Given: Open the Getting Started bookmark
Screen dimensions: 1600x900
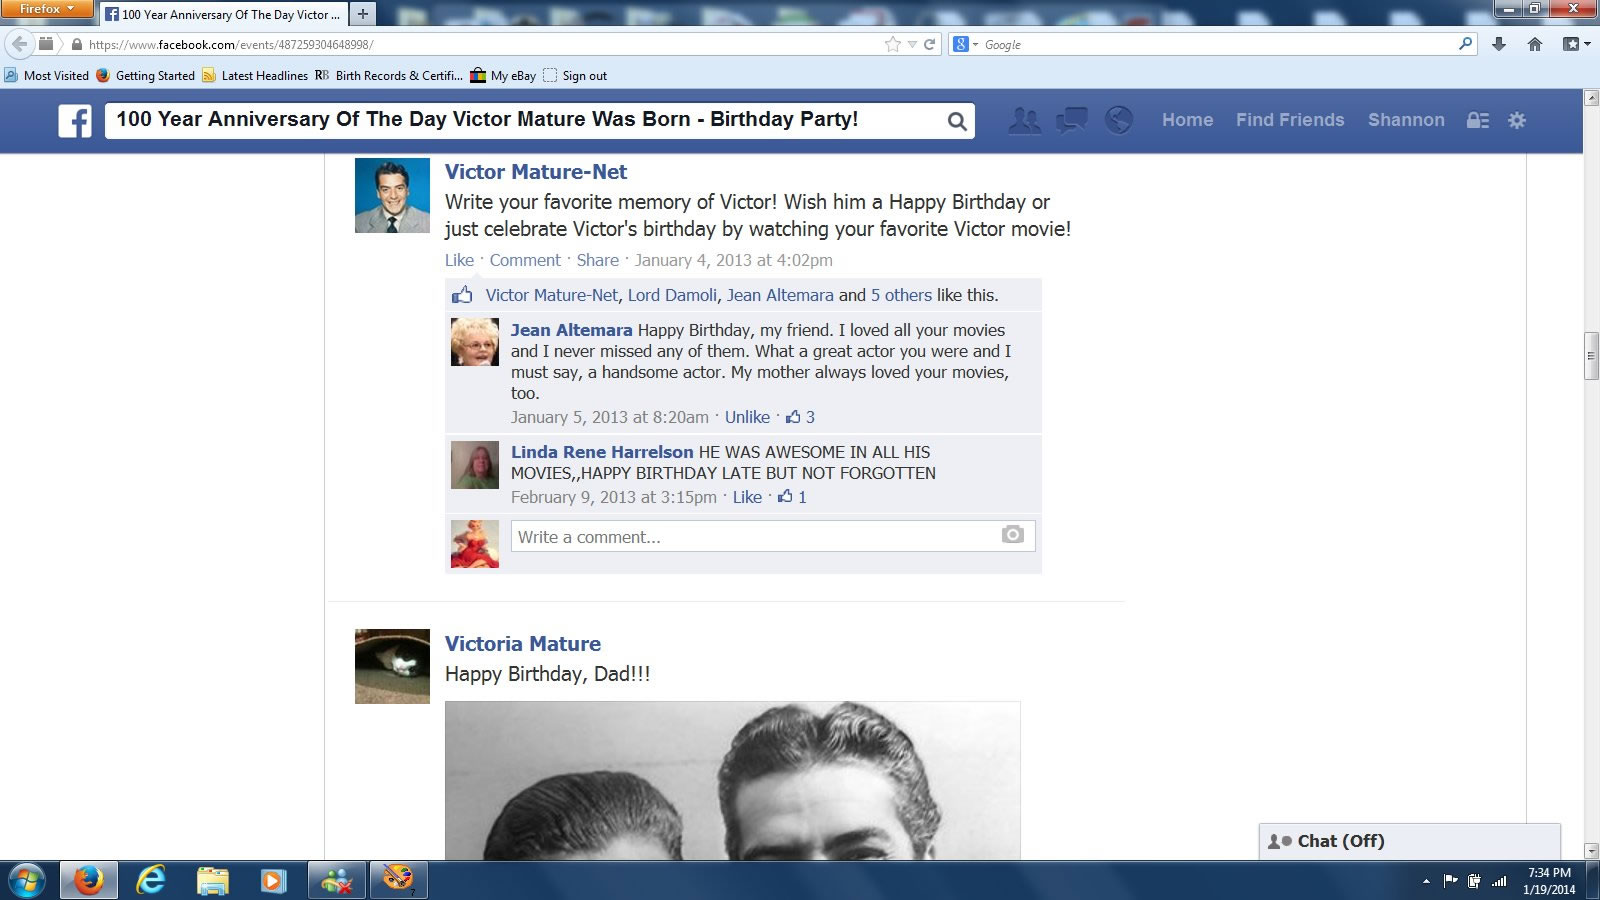Looking at the screenshot, I should 146,75.
